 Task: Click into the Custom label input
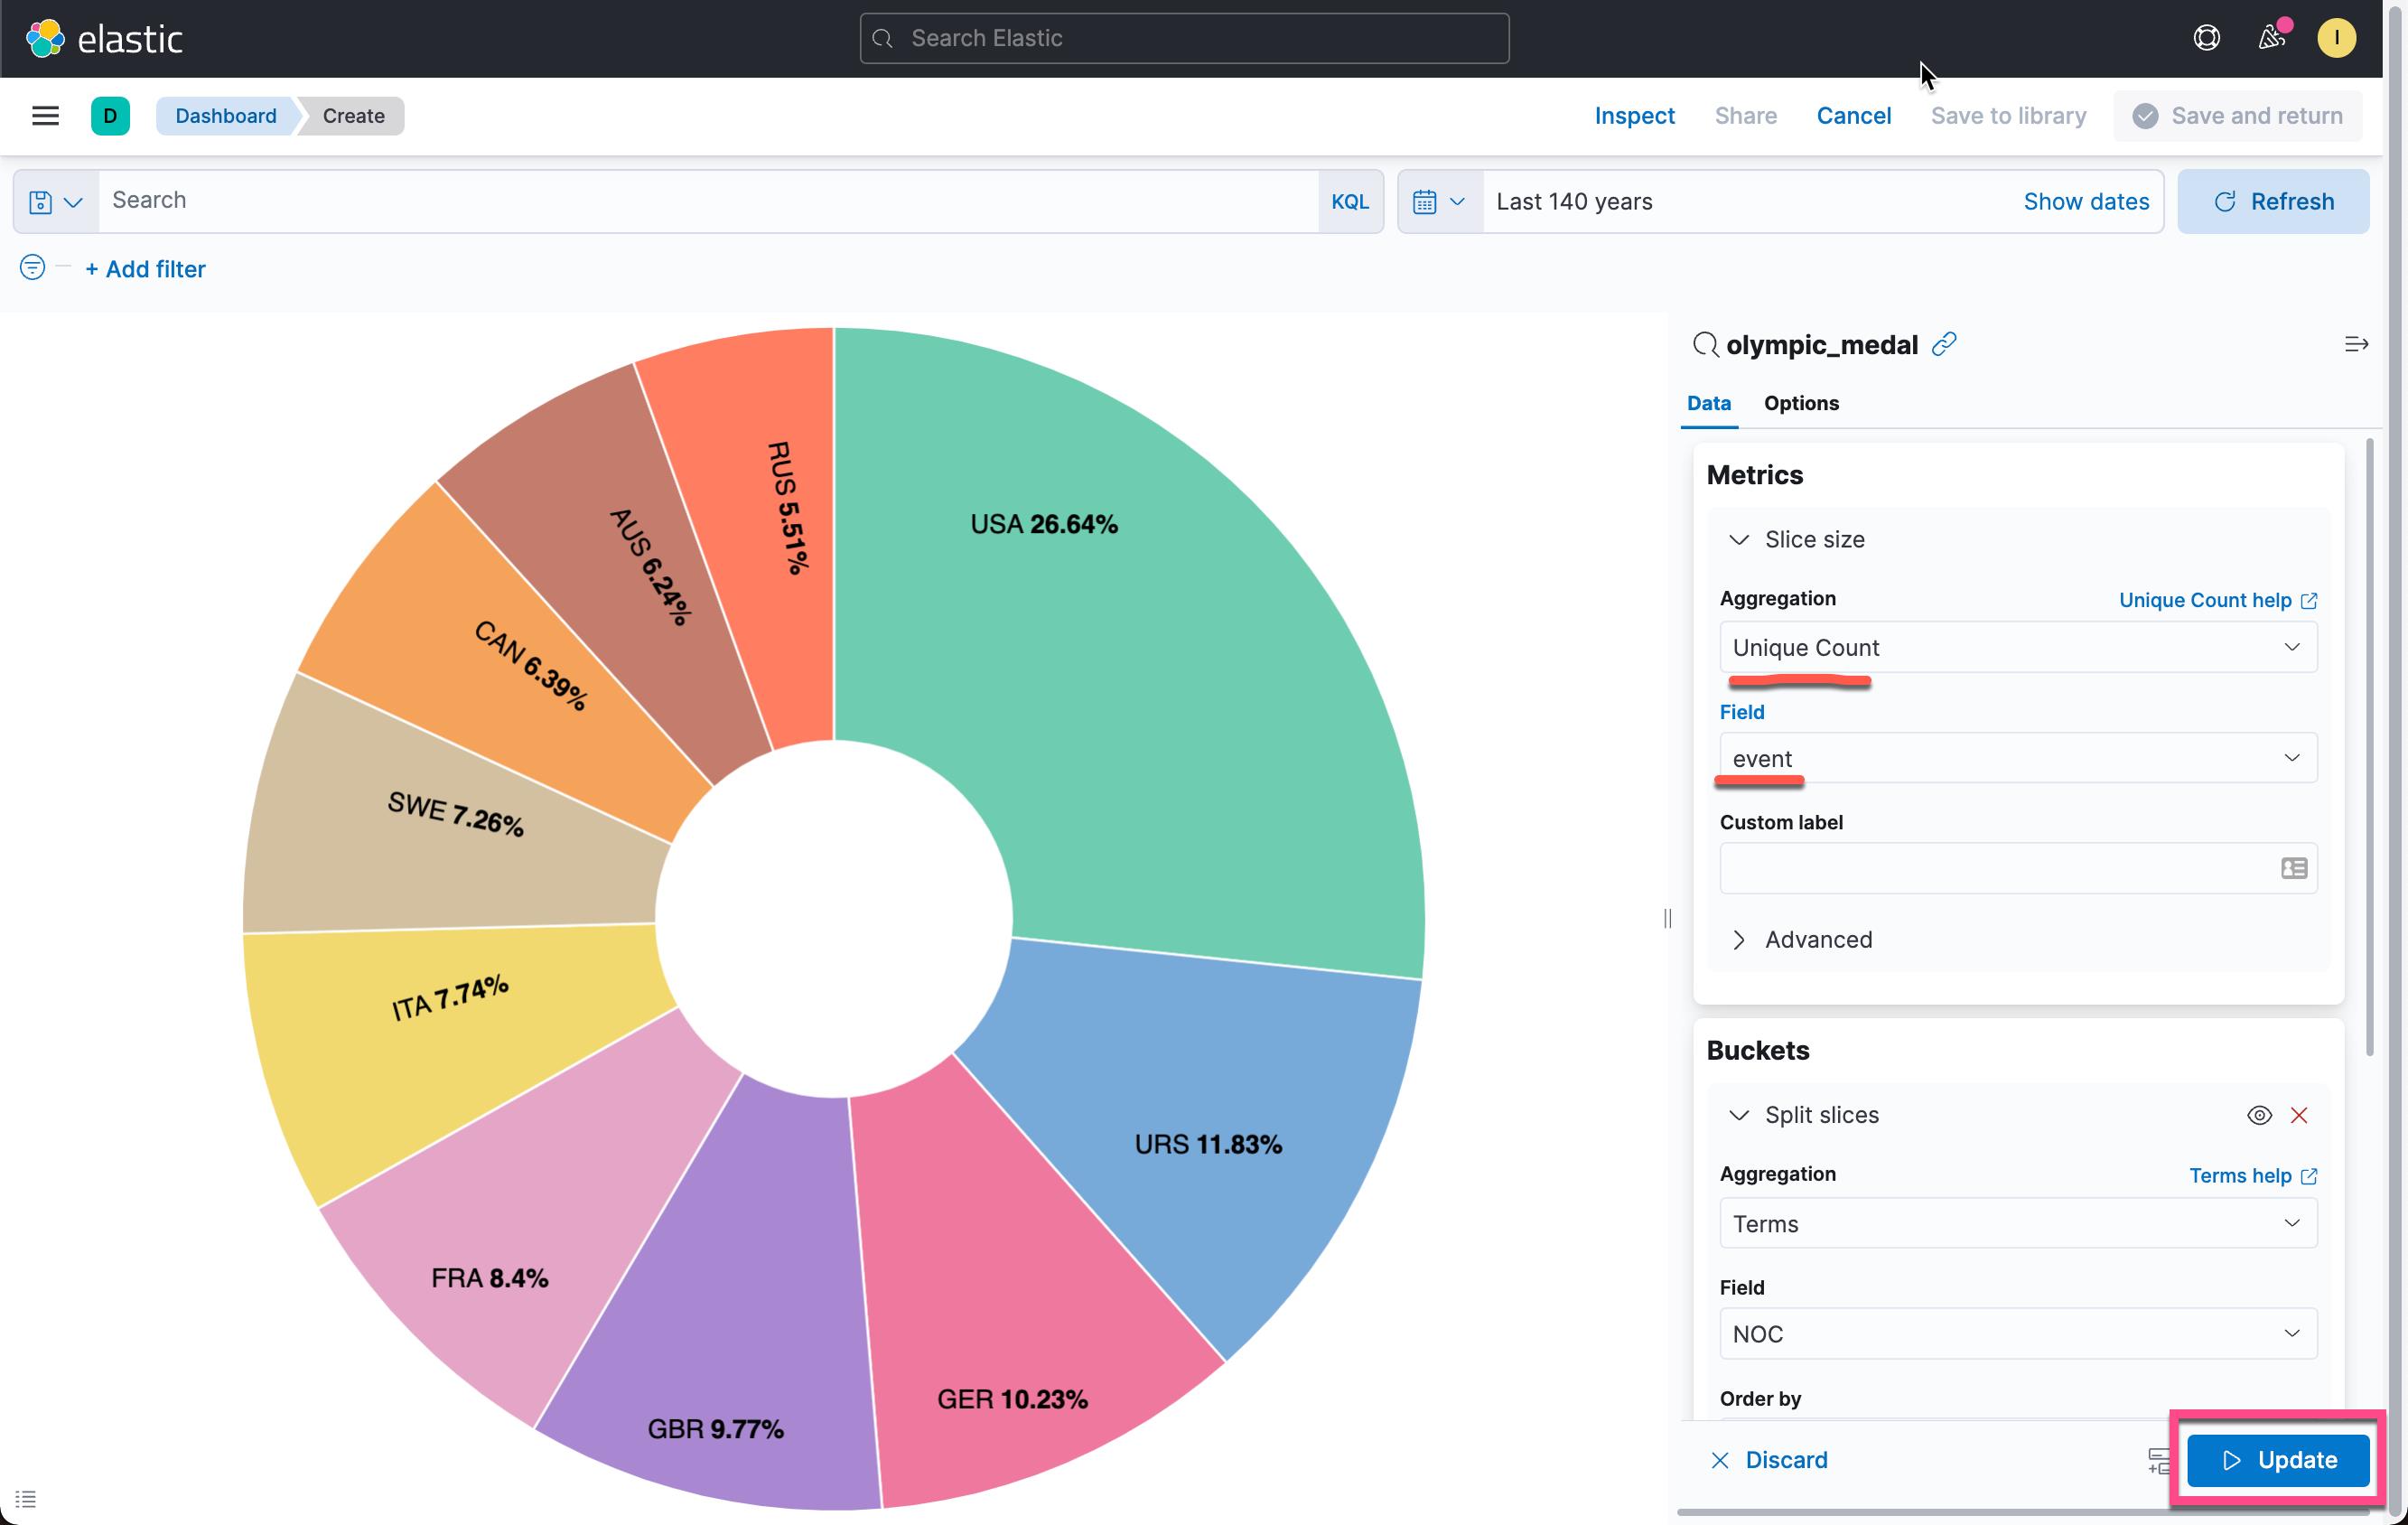[x=2018, y=868]
